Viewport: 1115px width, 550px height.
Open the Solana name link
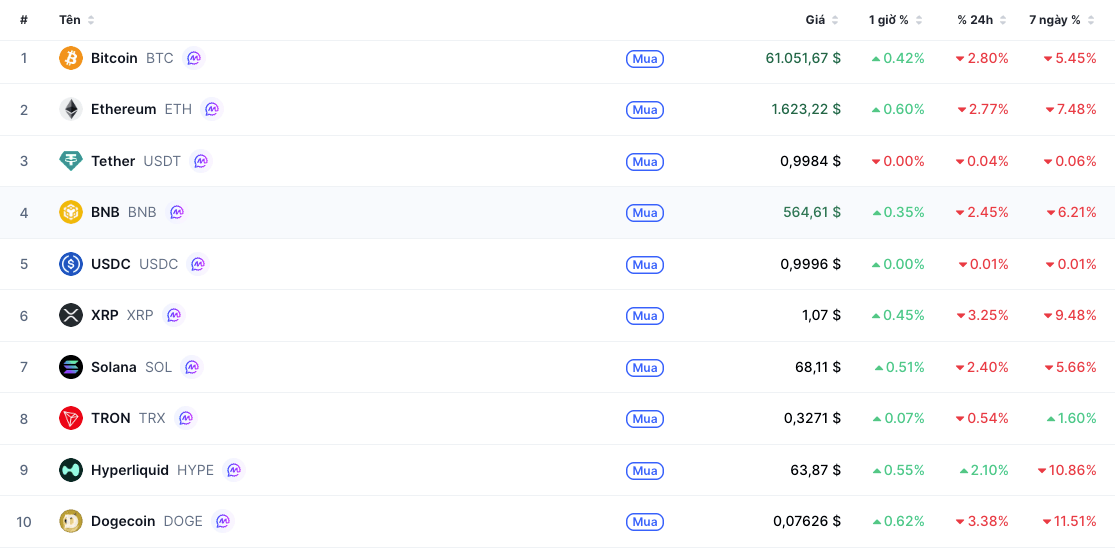click(x=114, y=367)
